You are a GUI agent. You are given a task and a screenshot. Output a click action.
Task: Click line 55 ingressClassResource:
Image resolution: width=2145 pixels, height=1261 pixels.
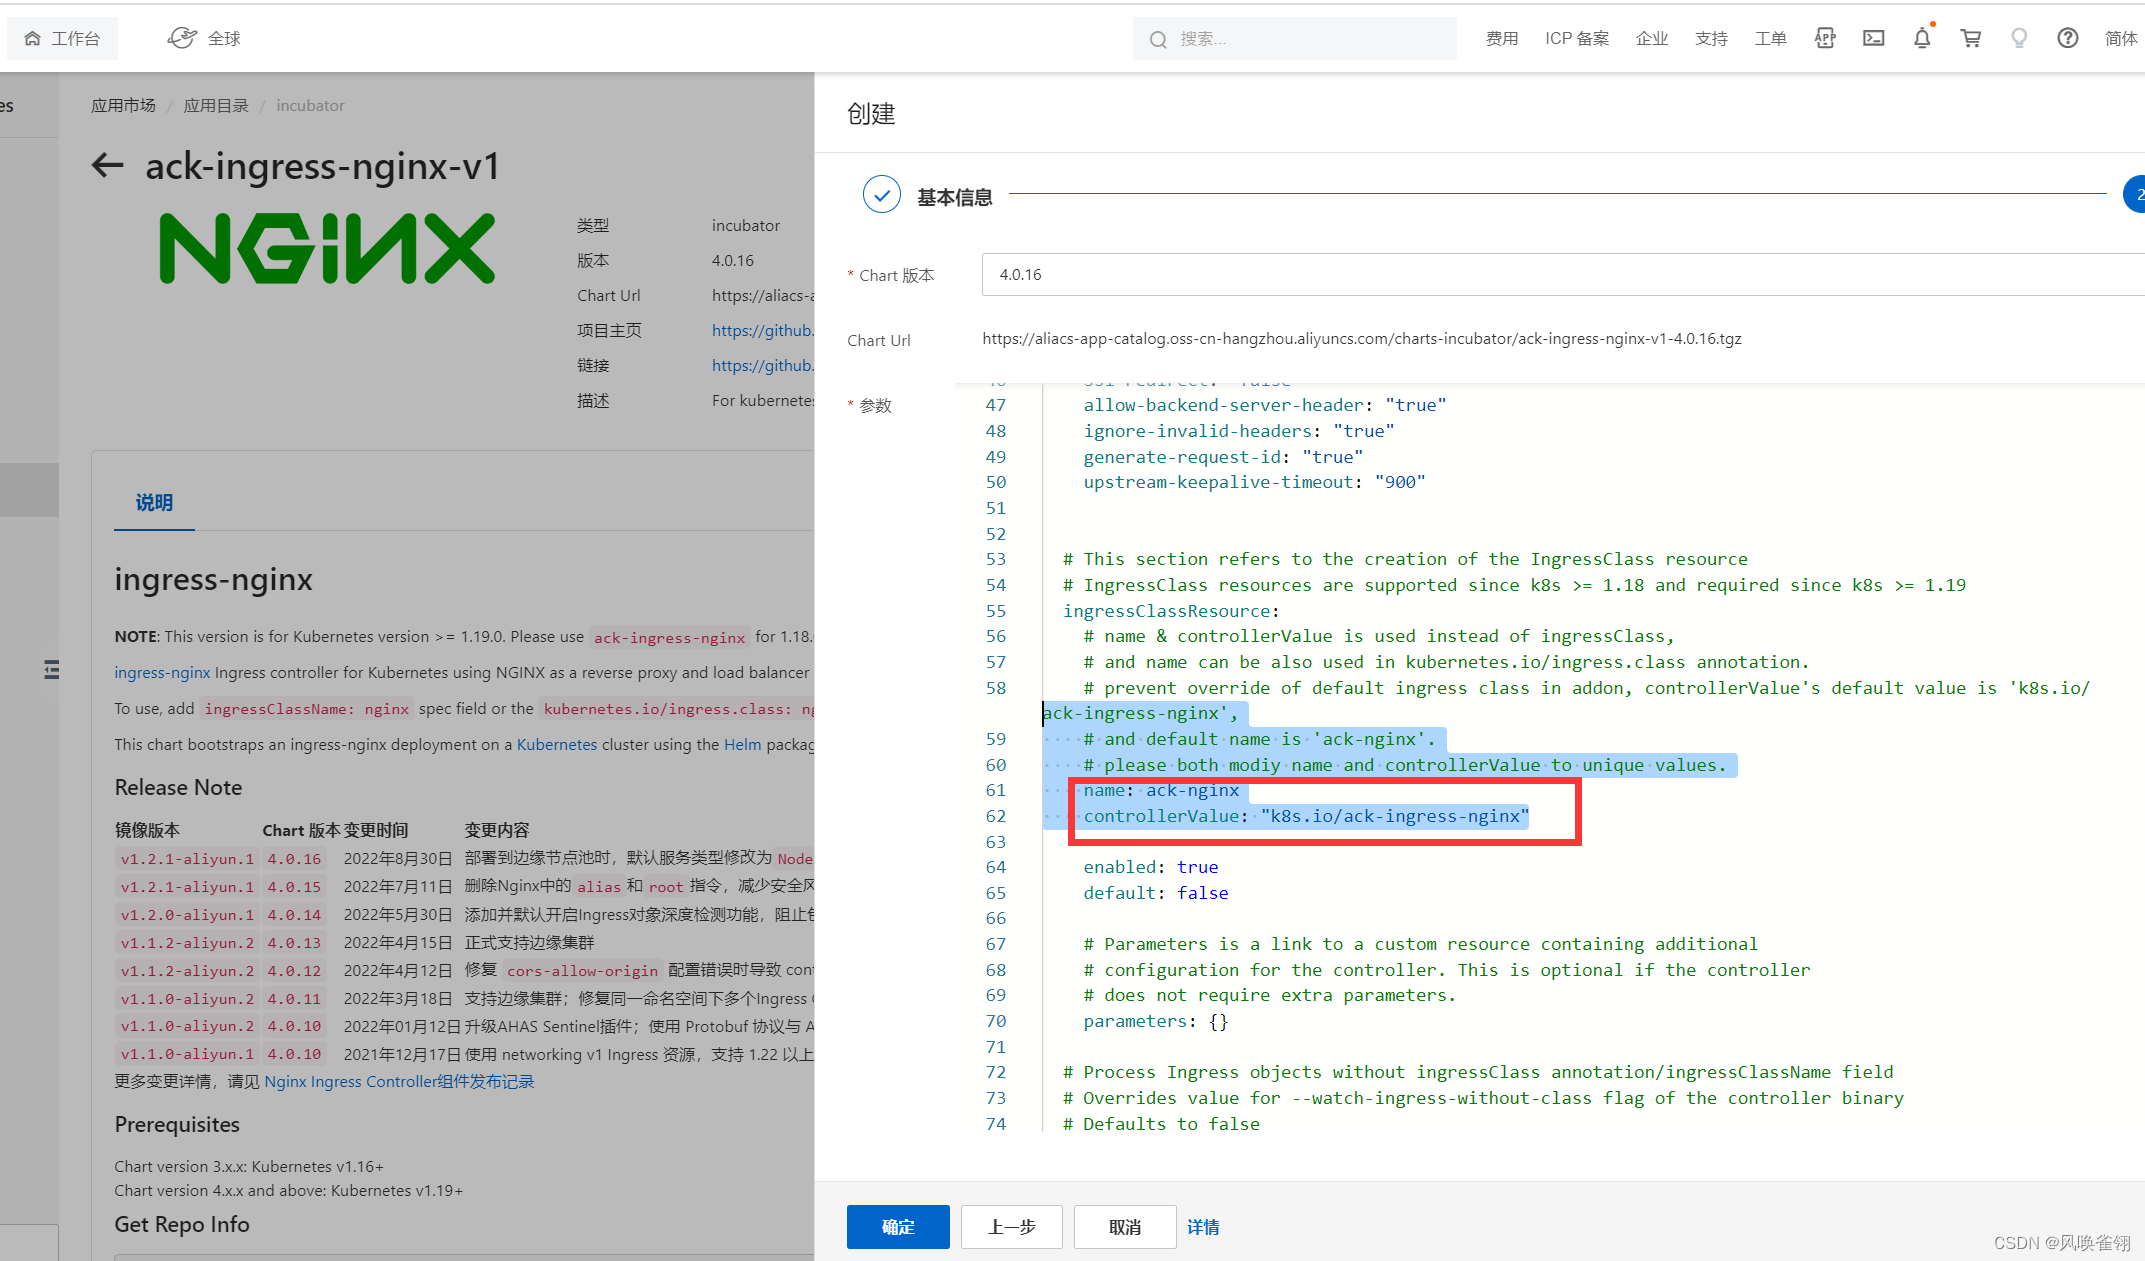click(x=1171, y=611)
